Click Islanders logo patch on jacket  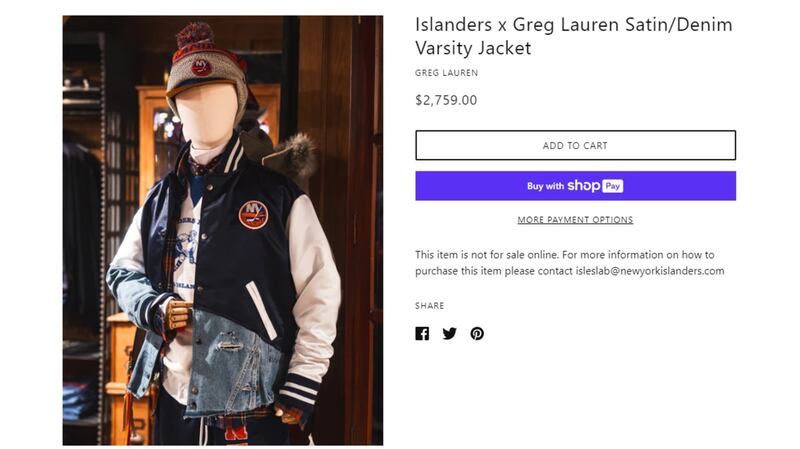coord(254,214)
